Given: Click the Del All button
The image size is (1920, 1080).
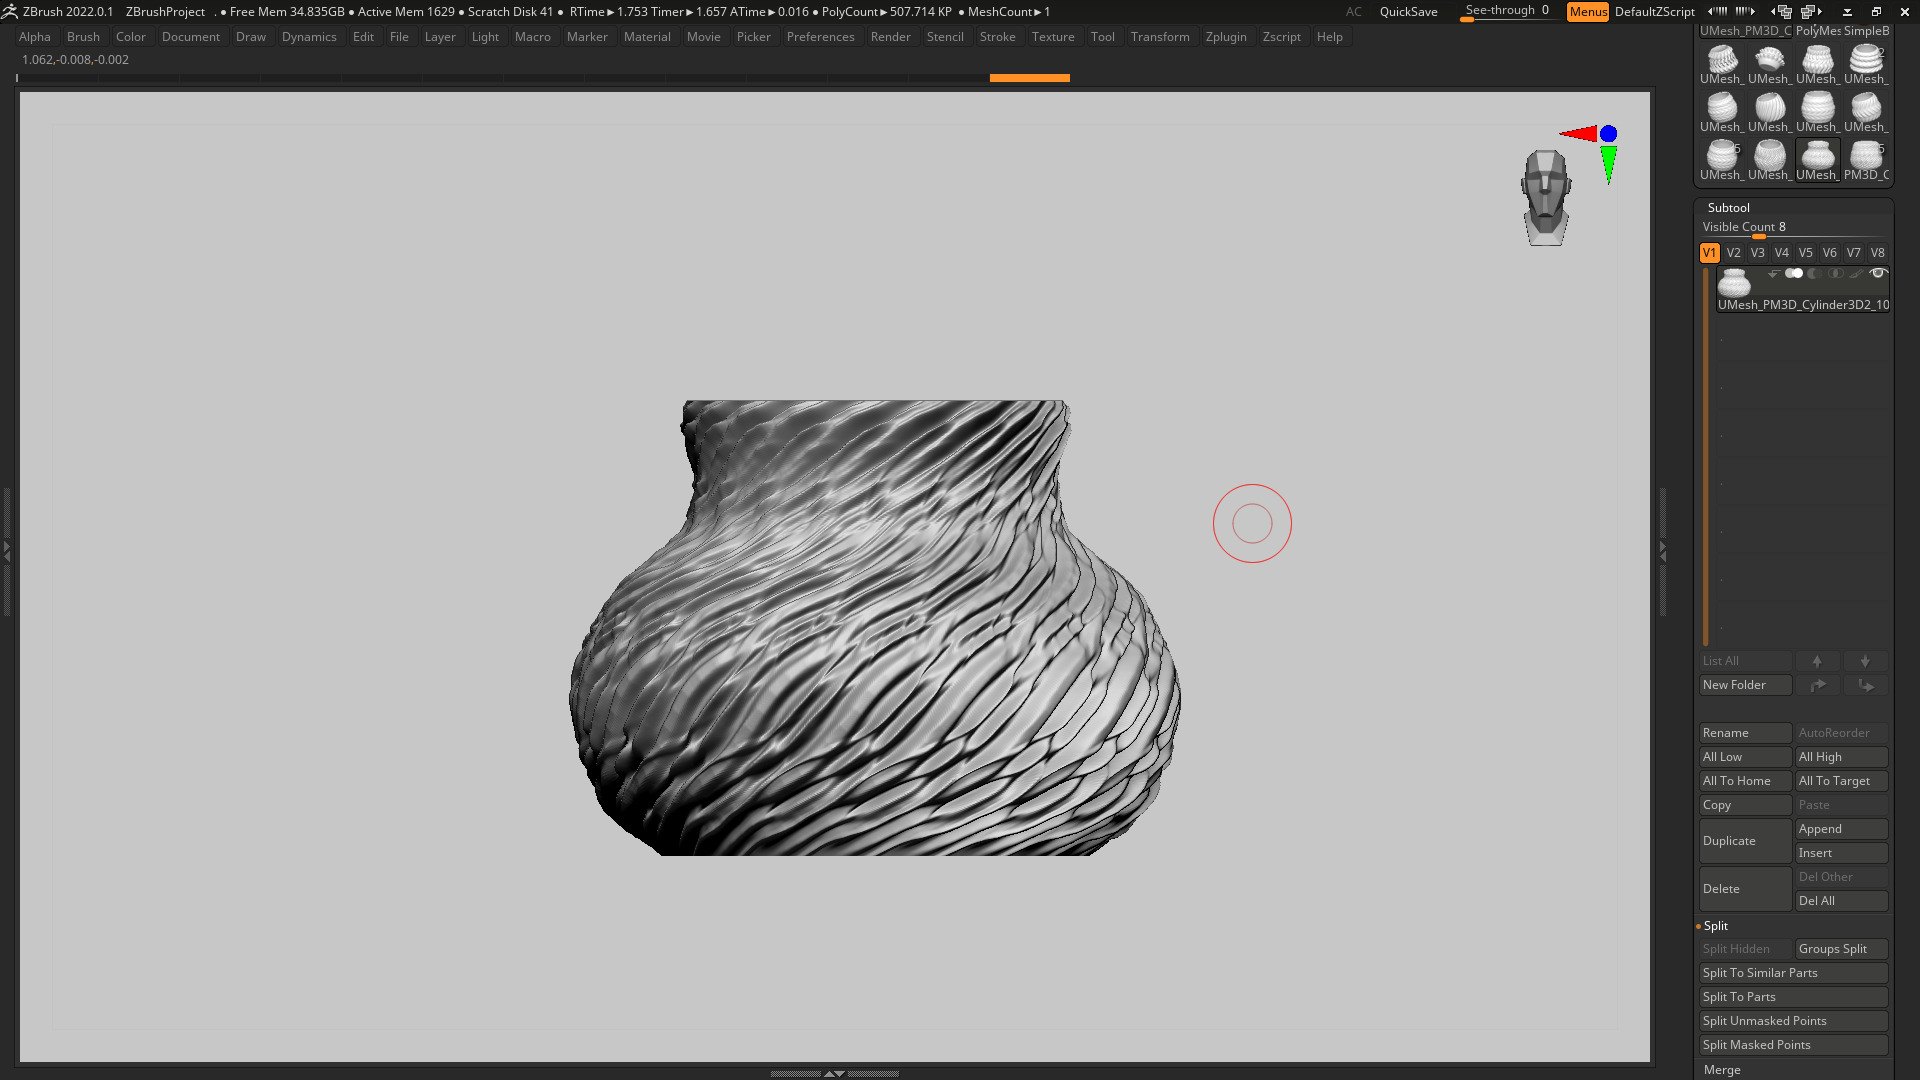Looking at the screenshot, I should click(x=1841, y=901).
